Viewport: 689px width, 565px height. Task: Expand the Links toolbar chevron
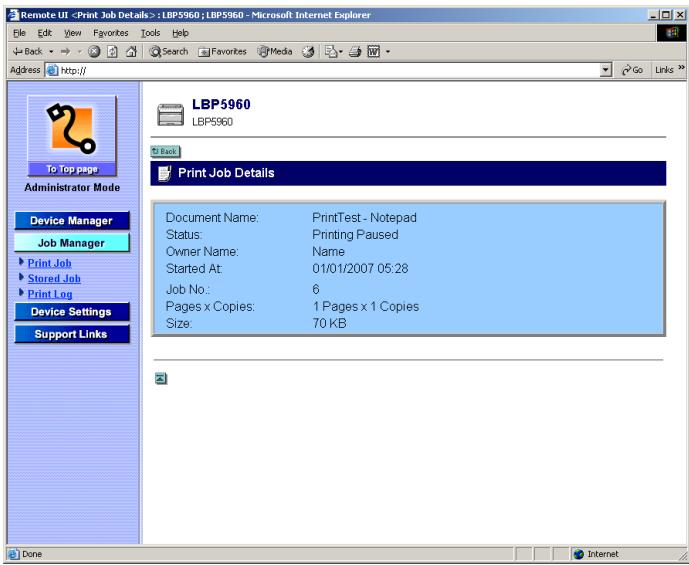coord(682,68)
